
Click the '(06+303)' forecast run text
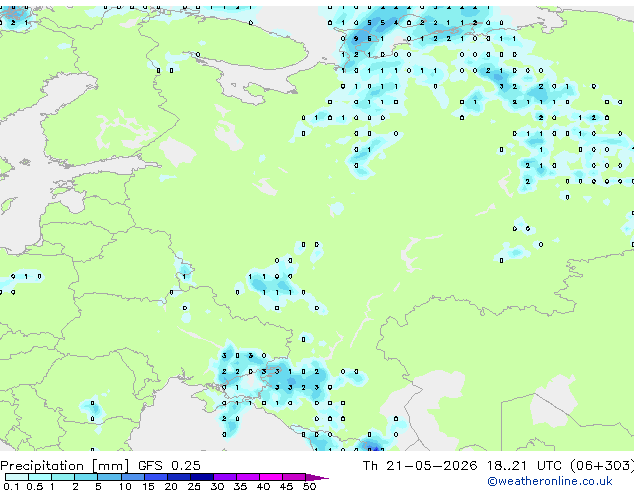[x=602, y=466]
